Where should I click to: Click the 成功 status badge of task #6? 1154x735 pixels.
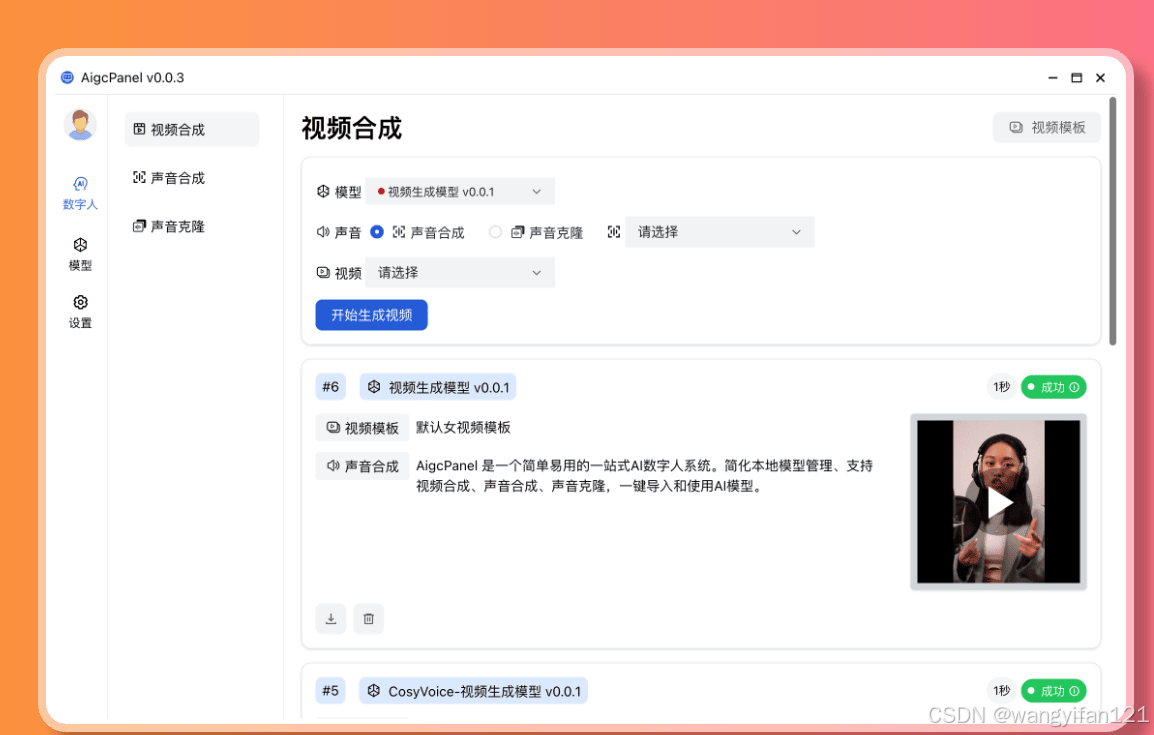tap(1053, 387)
